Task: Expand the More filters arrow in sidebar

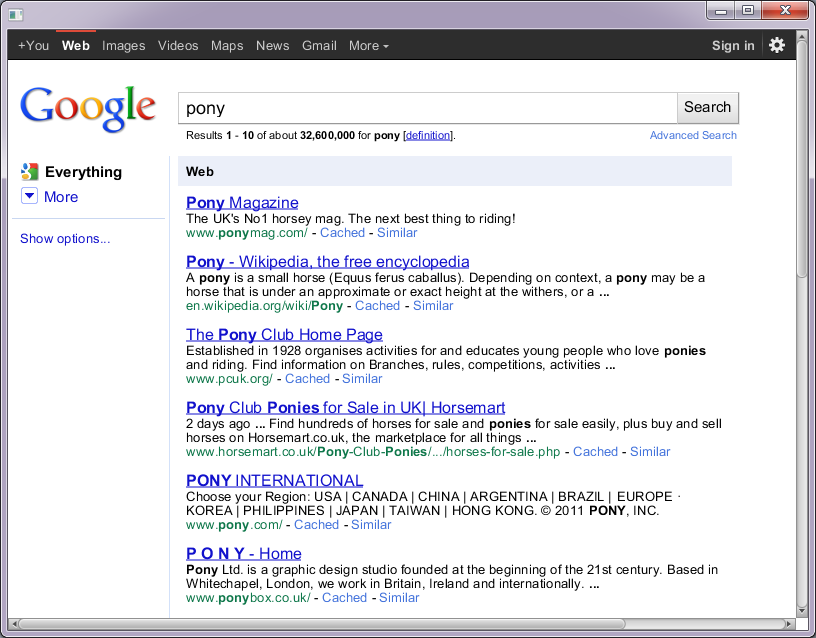Action: click(30, 197)
